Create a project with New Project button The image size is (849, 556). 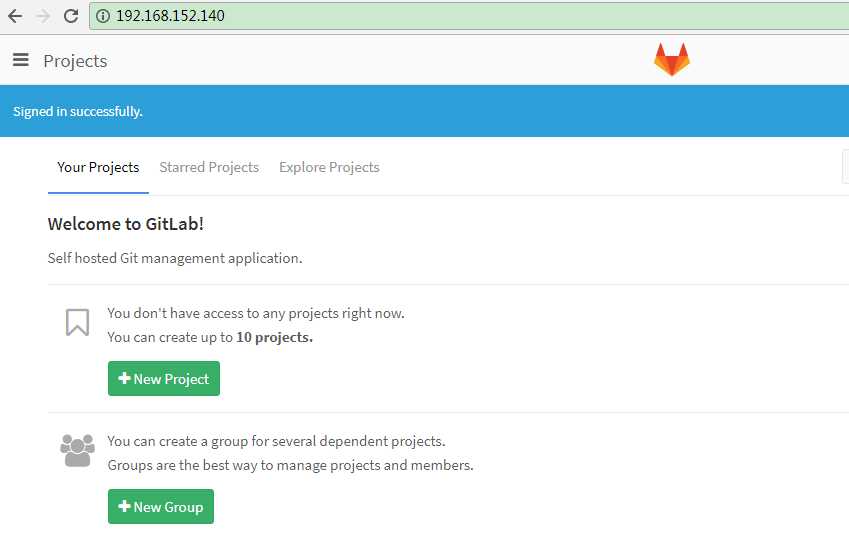click(164, 378)
